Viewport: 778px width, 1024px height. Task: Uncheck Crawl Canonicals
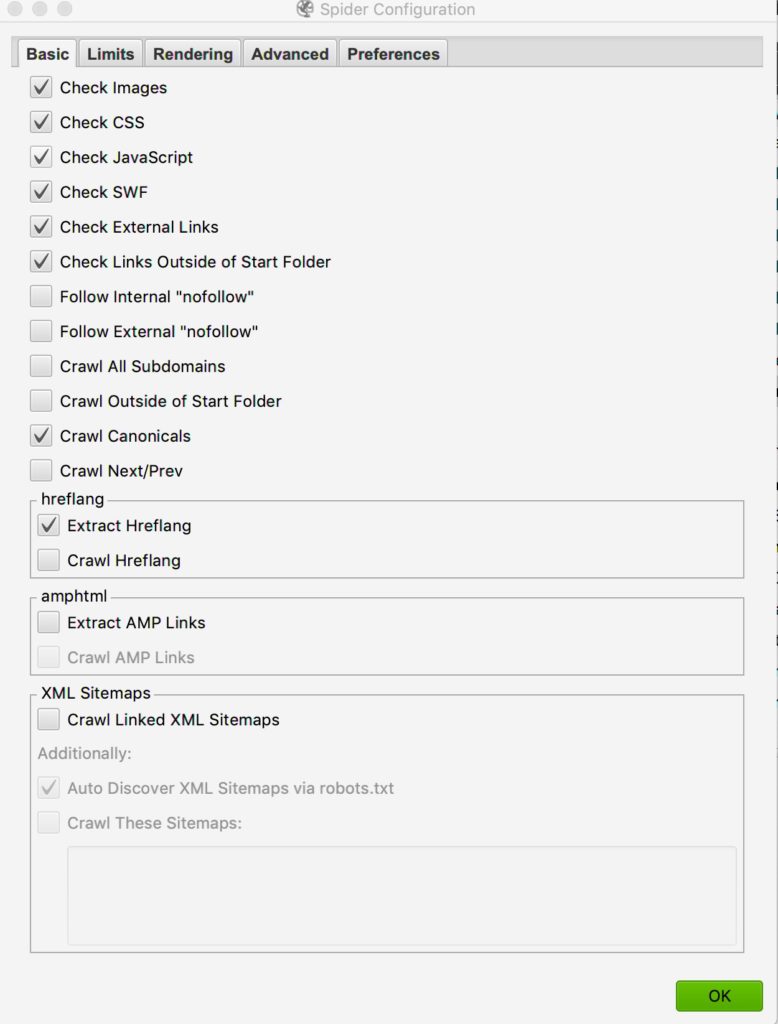click(41, 436)
